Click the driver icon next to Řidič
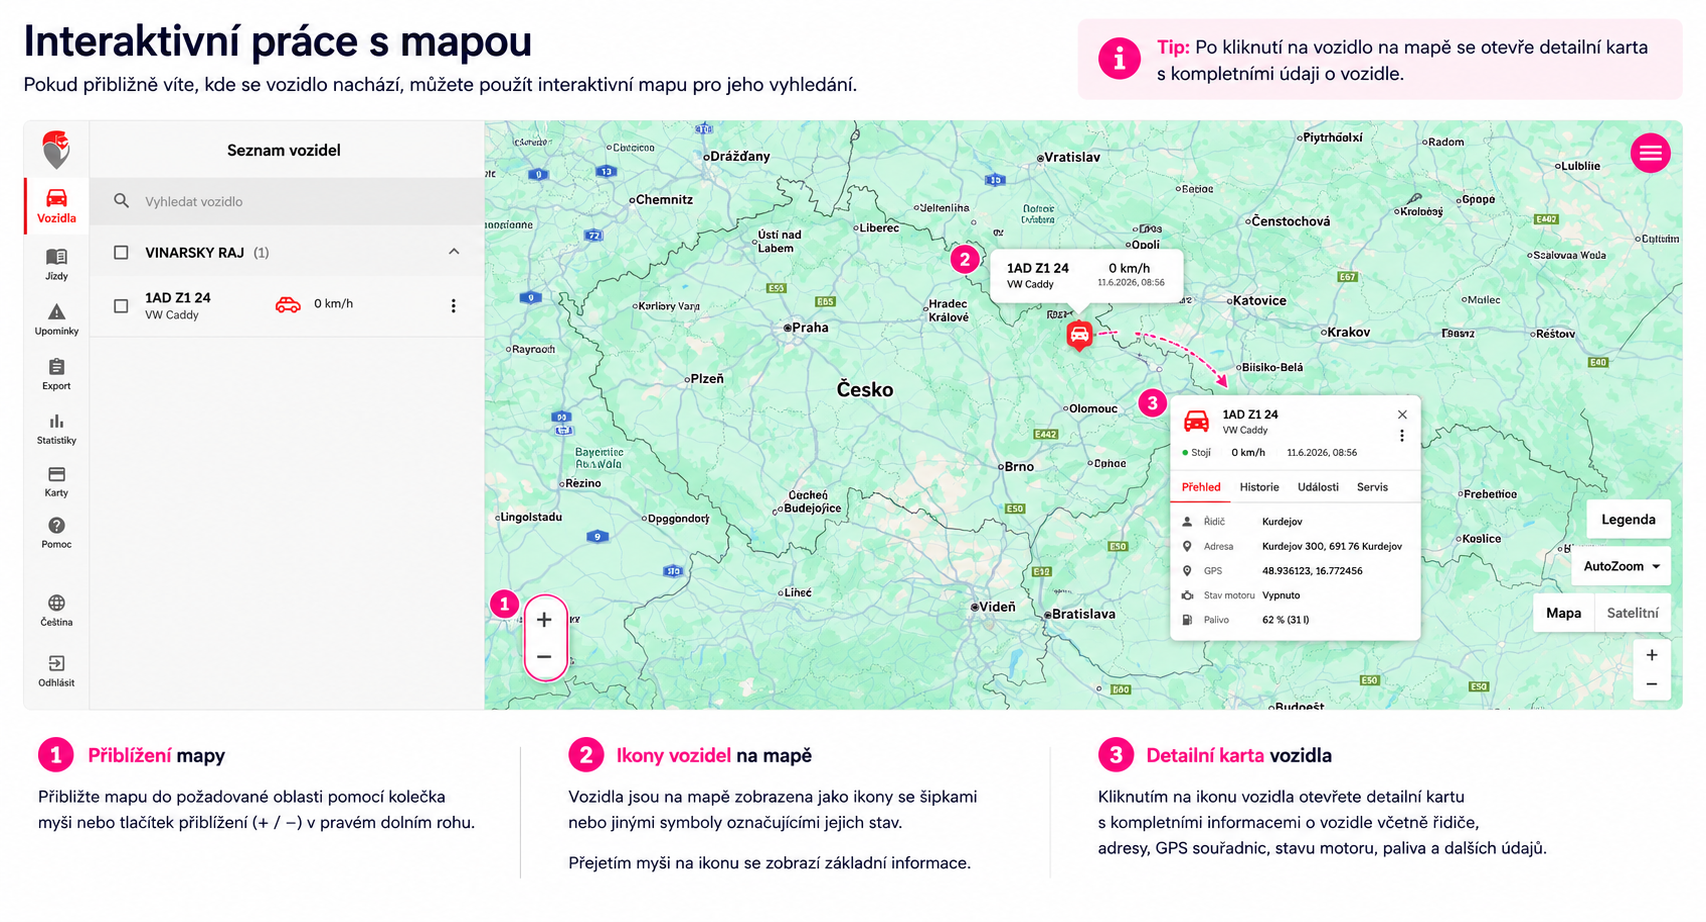This screenshot has width=1706, height=922. [x=1188, y=522]
